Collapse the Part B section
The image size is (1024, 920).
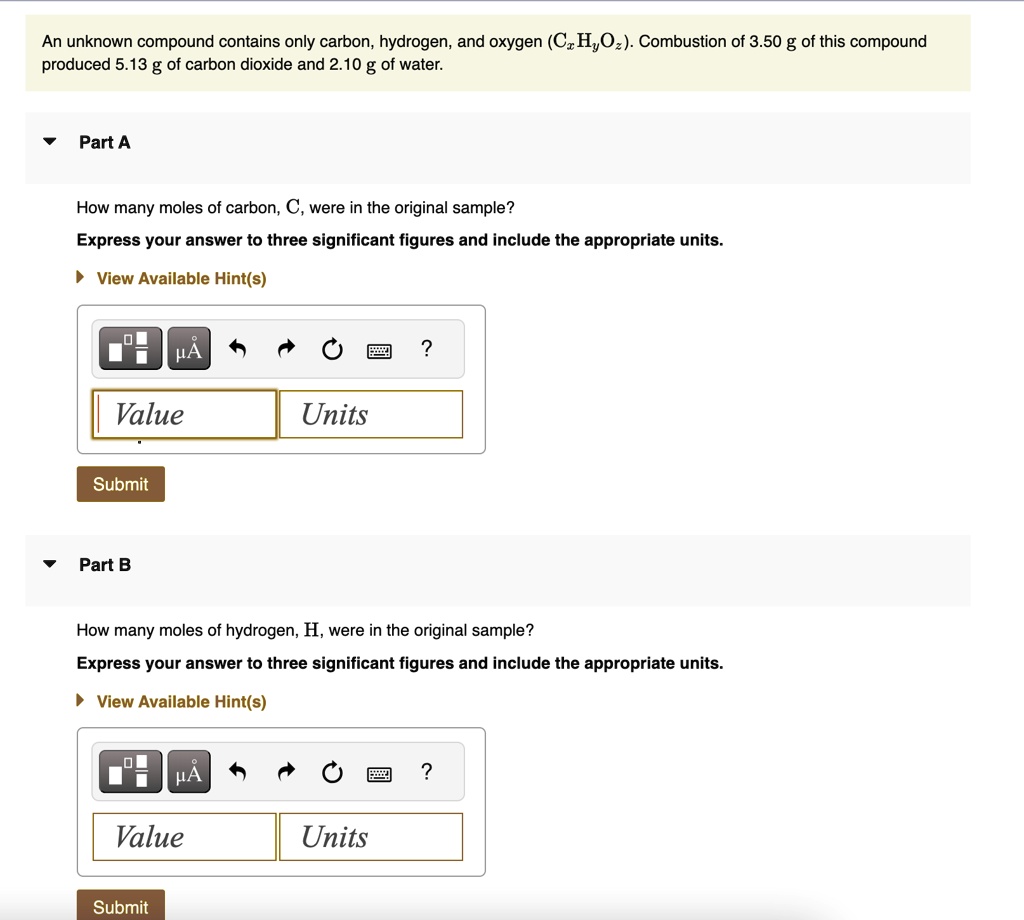coord(50,564)
